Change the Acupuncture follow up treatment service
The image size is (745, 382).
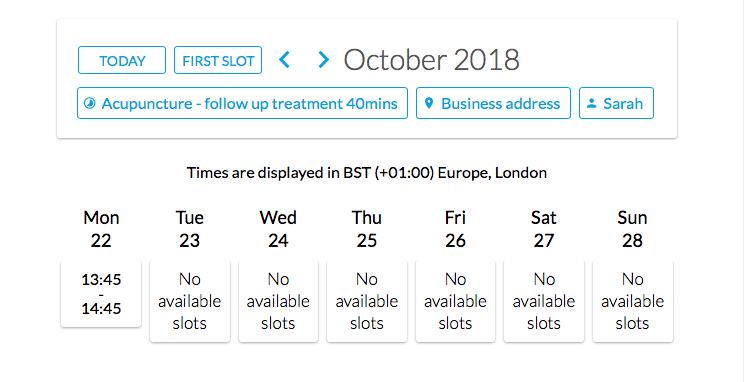[x=242, y=103]
